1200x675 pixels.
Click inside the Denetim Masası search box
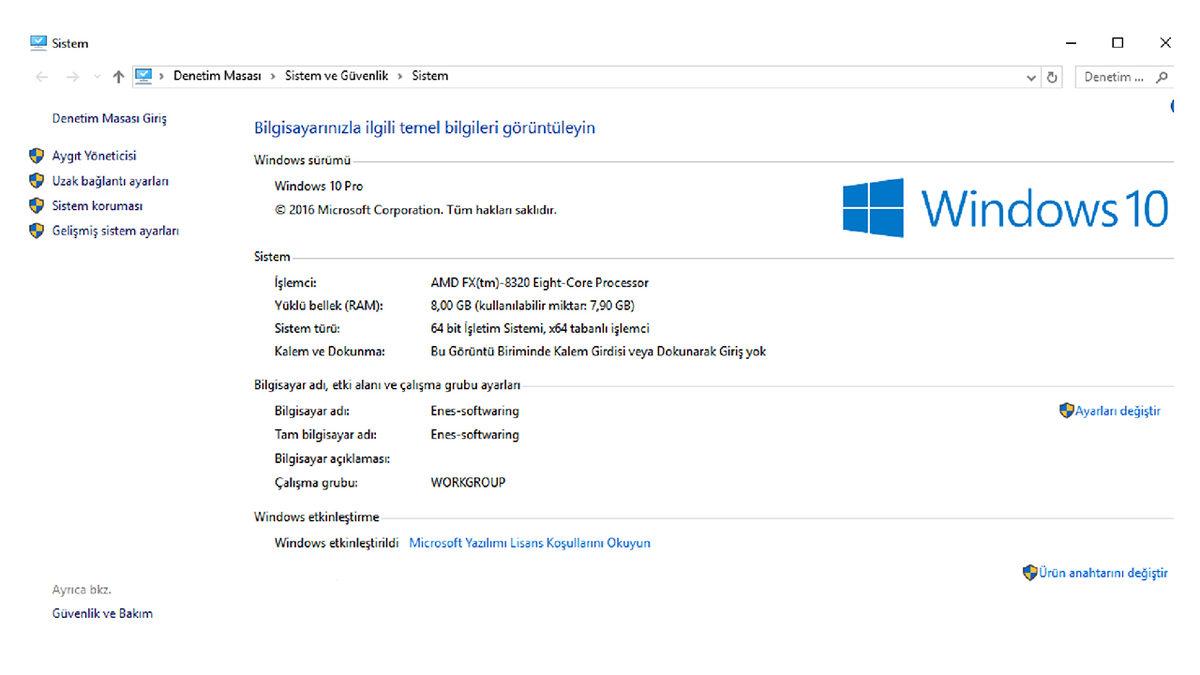pos(1115,76)
